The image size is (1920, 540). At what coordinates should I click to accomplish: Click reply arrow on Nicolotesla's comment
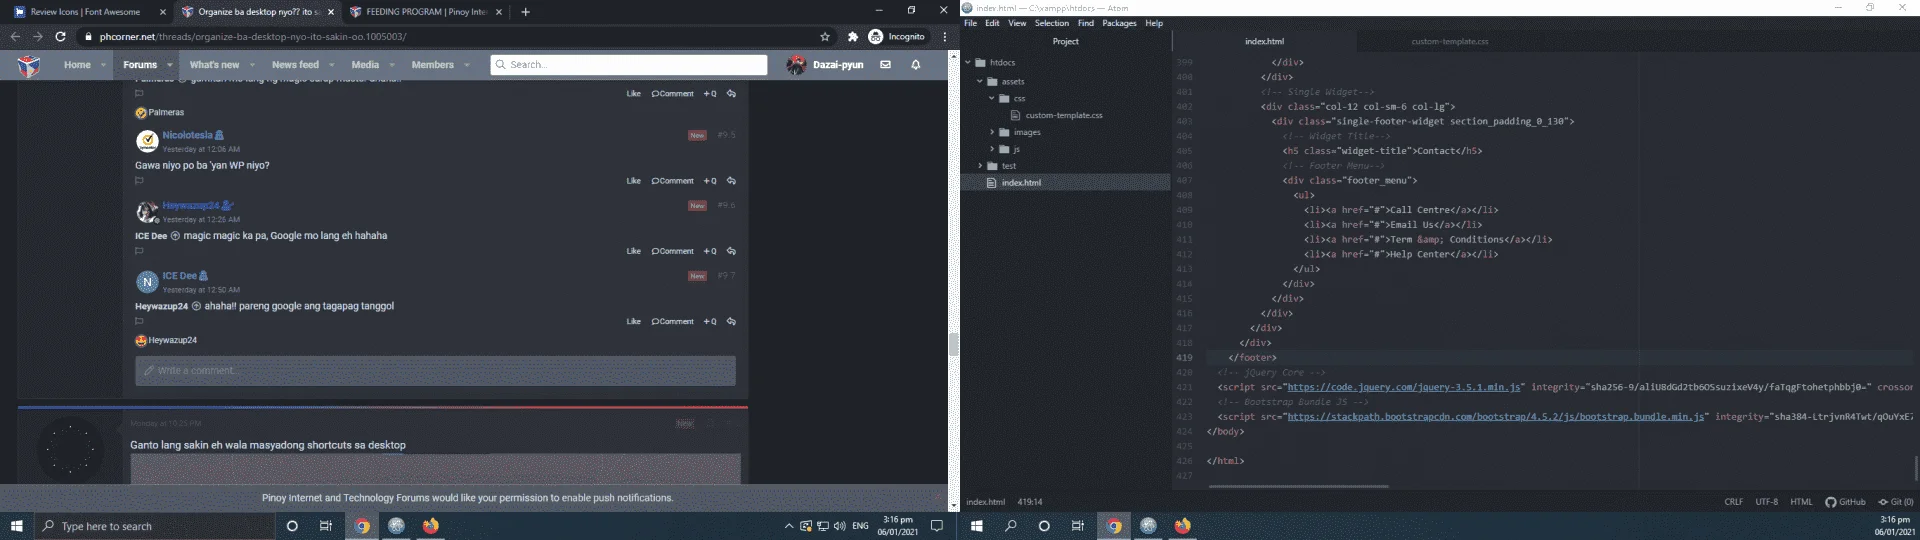[731, 181]
